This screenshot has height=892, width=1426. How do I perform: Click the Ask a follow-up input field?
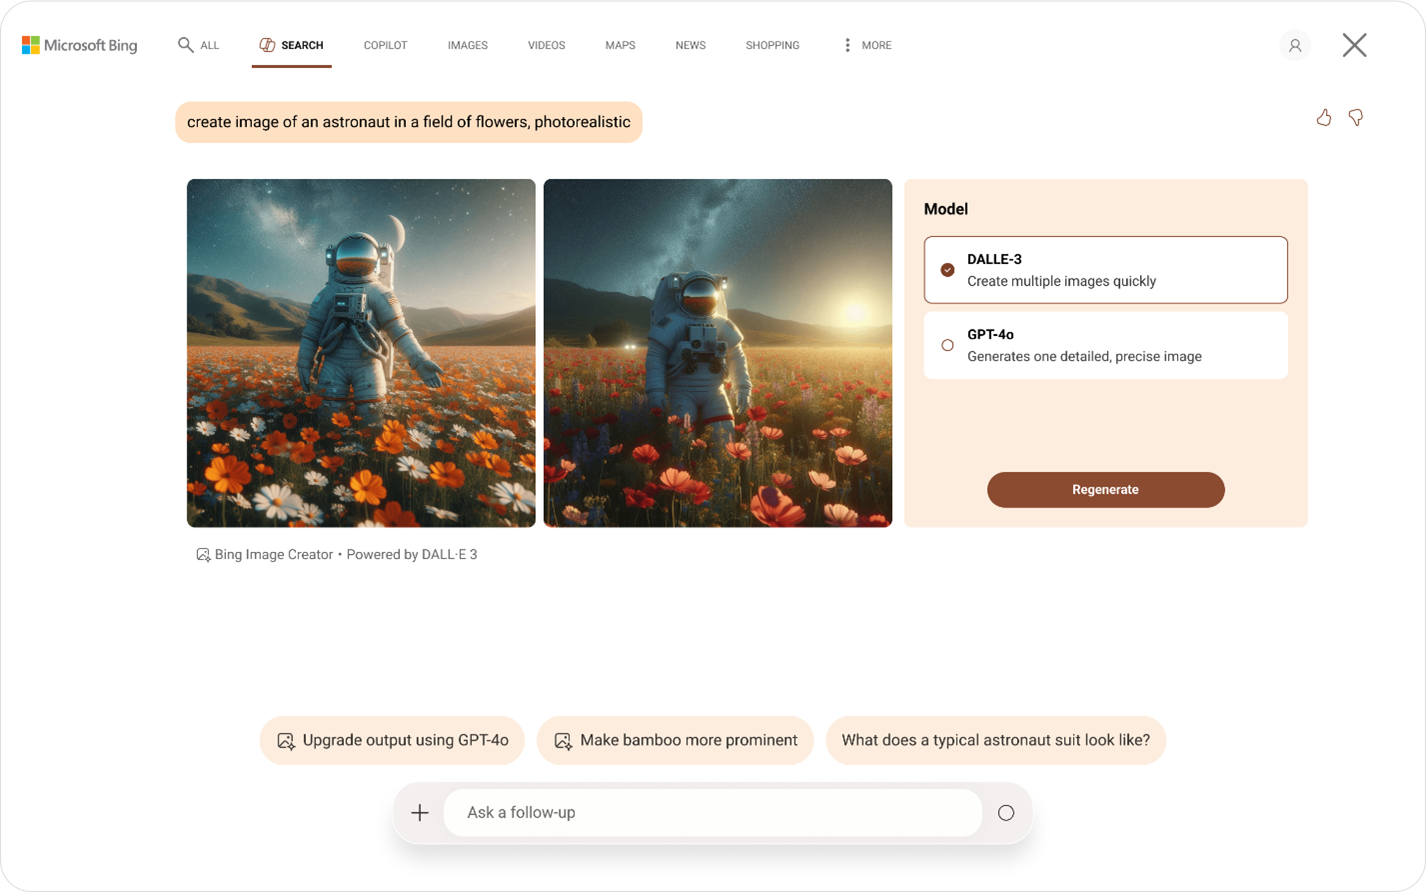(x=713, y=812)
